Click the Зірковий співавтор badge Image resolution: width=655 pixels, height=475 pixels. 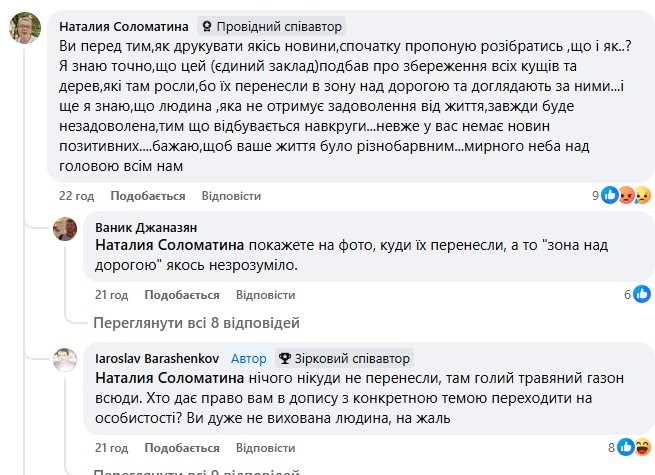tap(344, 358)
